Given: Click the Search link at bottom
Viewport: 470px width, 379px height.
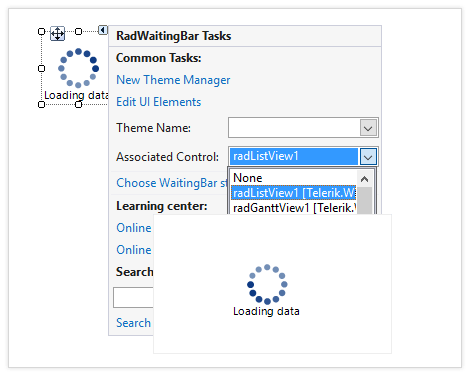Looking at the screenshot, I should pos(133,323).
